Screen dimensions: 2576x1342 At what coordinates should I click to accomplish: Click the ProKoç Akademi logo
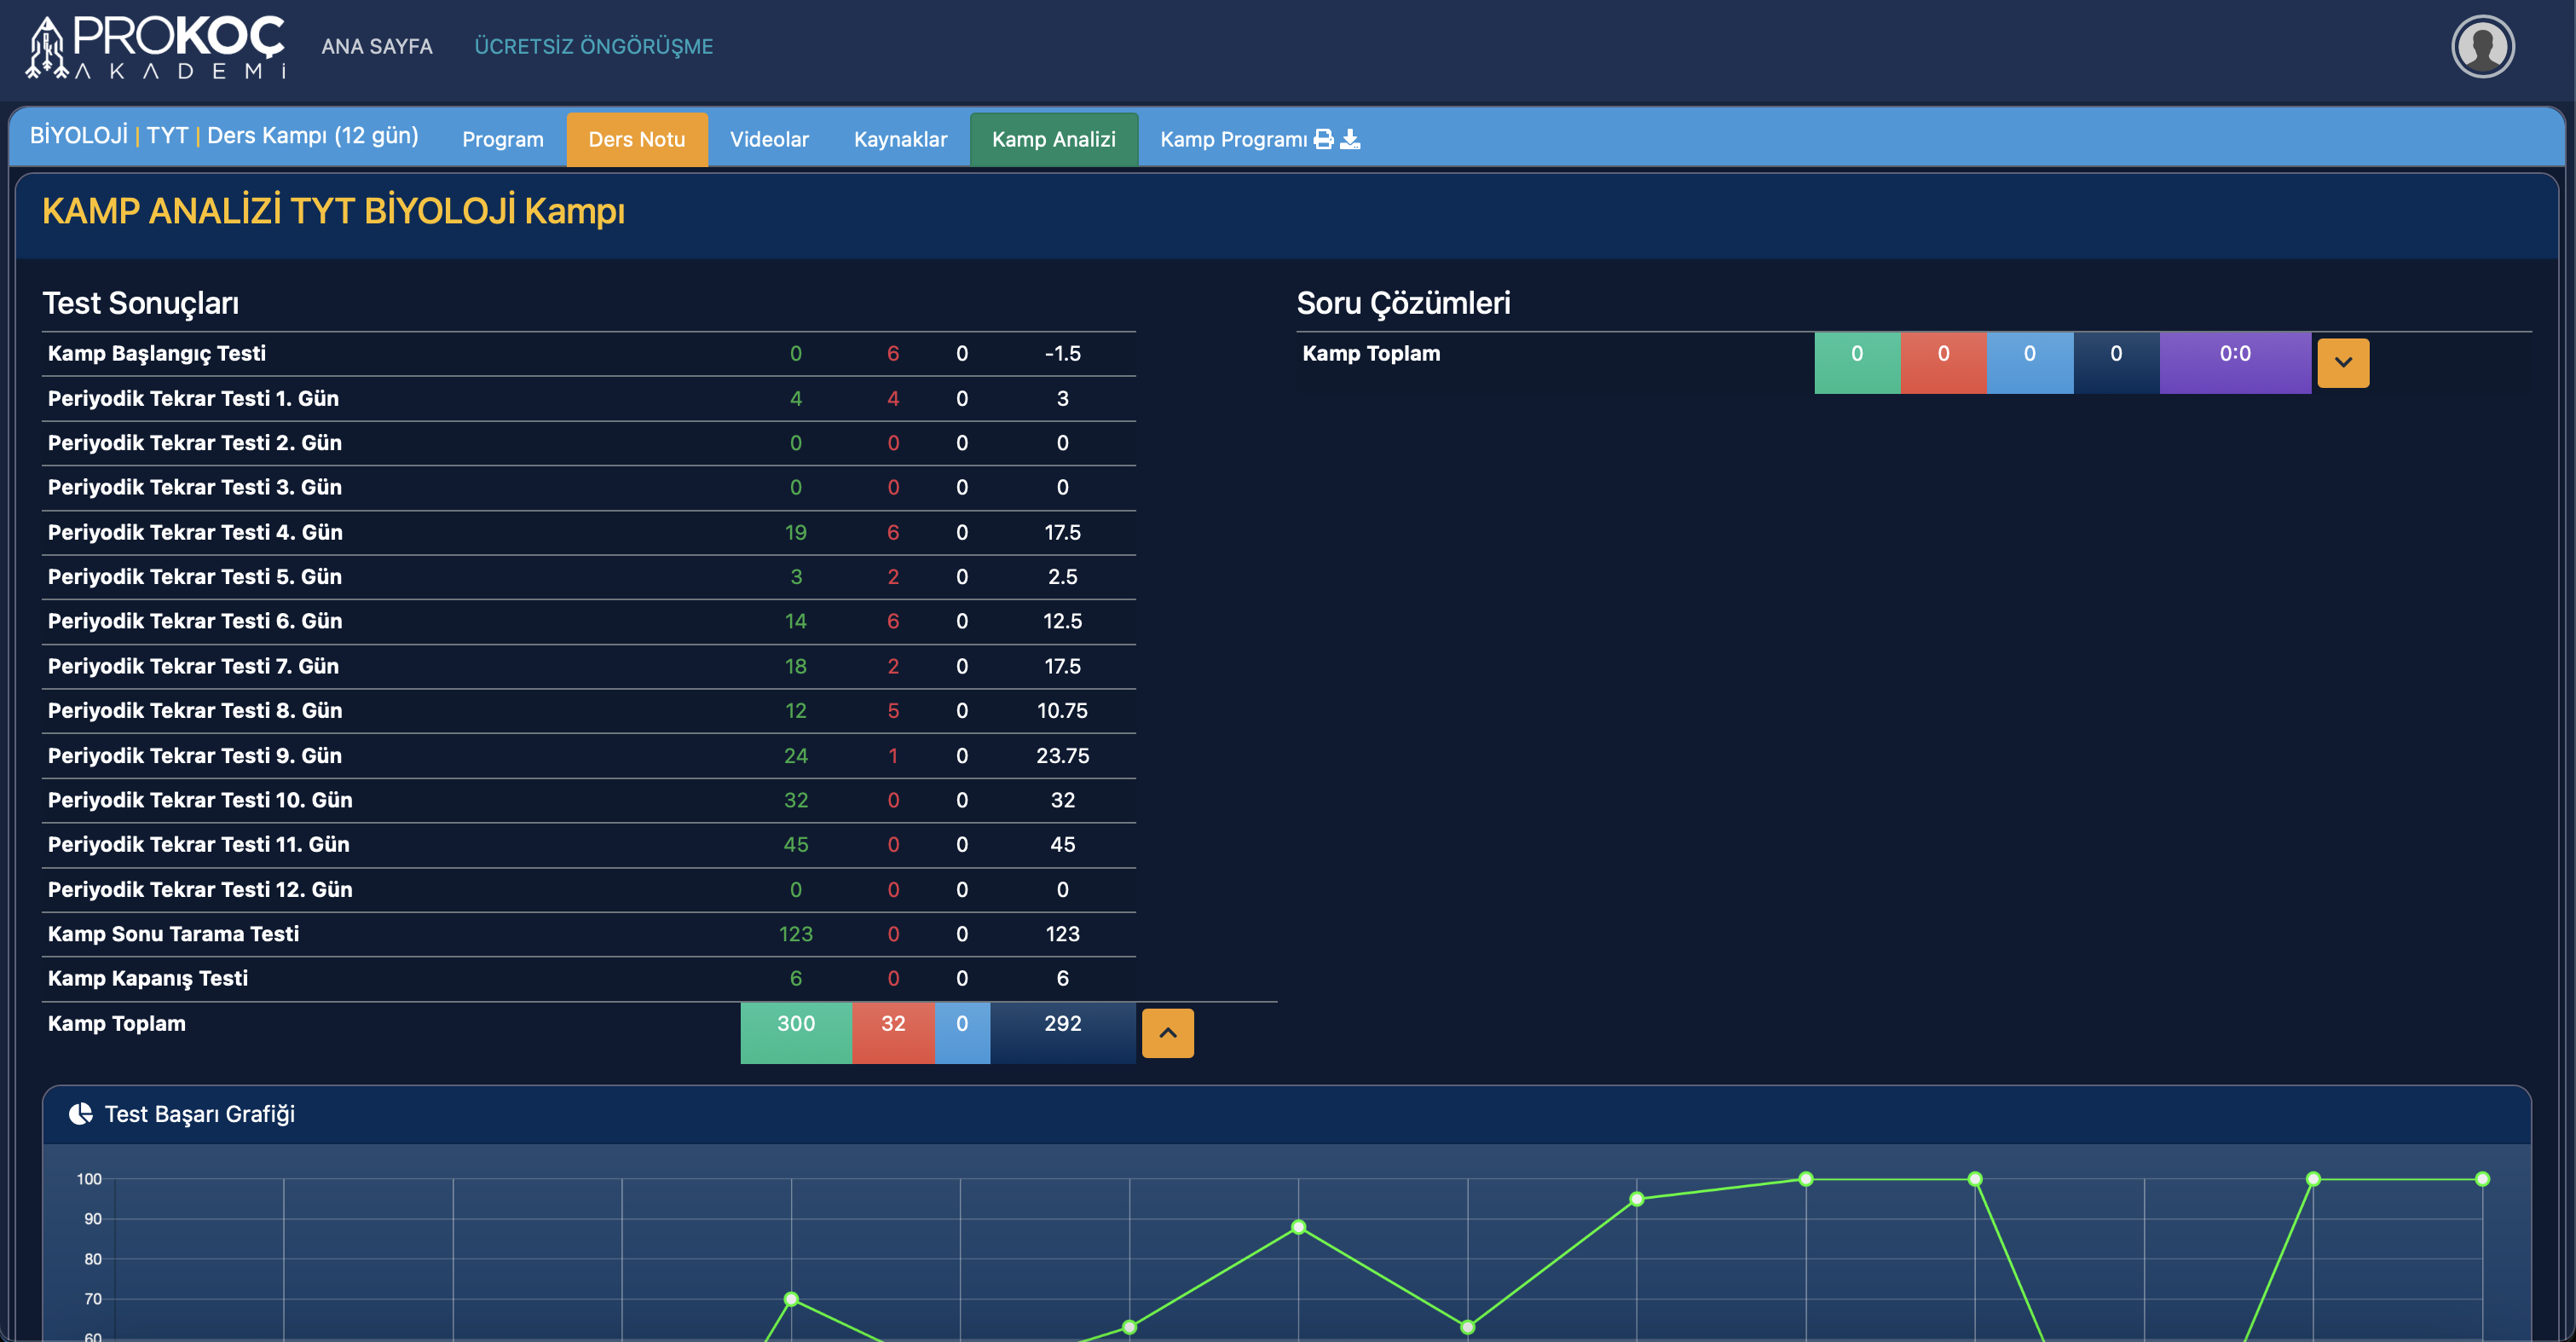tap(157, 46)
